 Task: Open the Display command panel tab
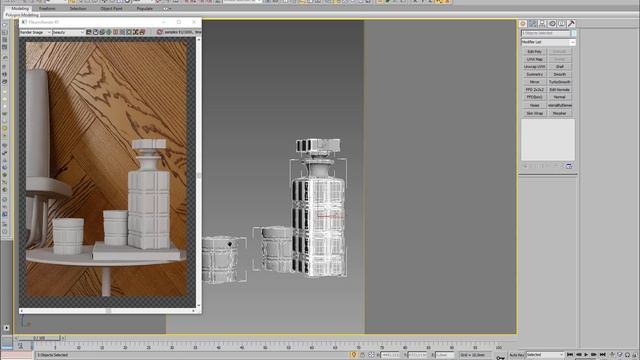point(562,24)
